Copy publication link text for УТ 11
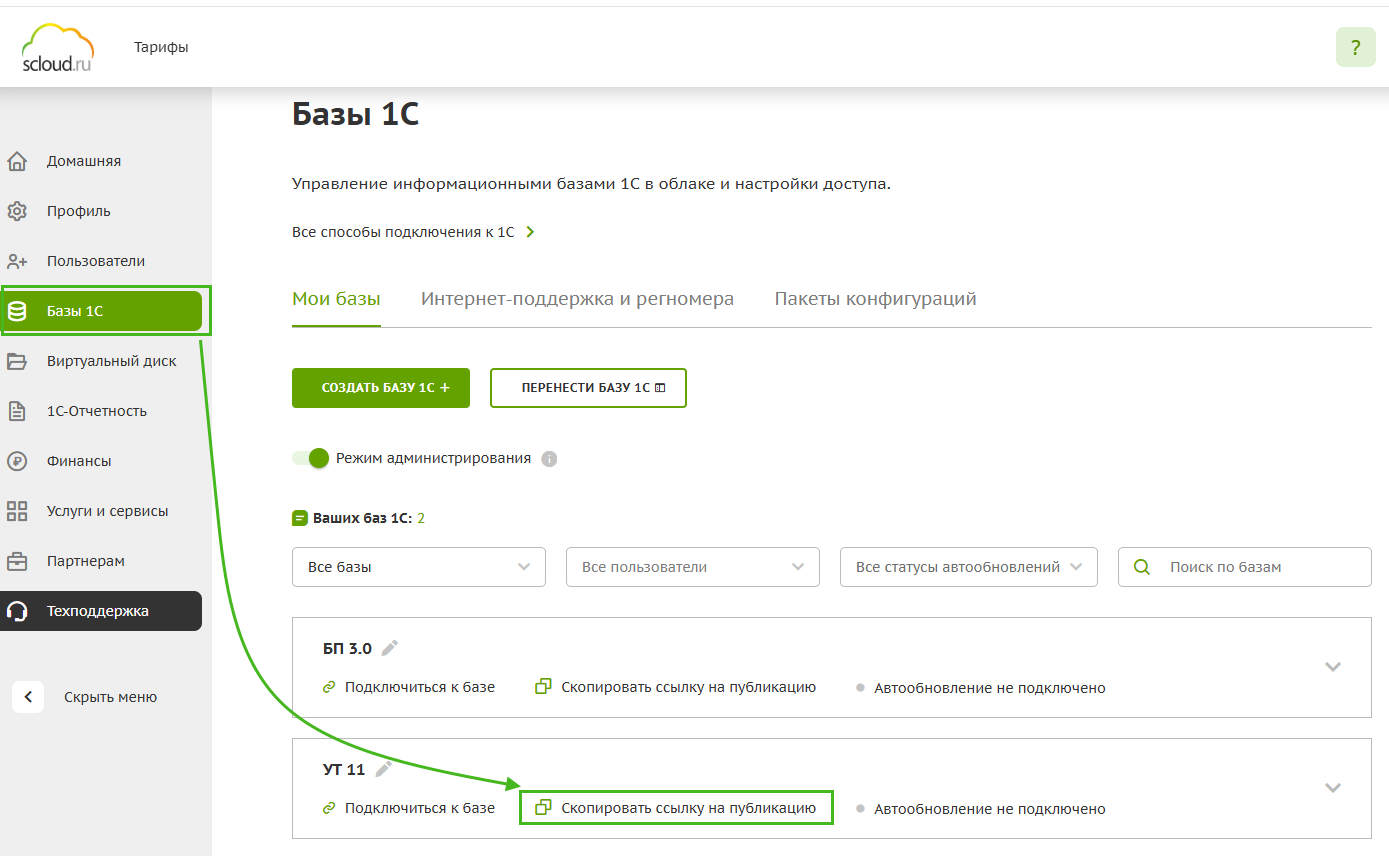The height and width of the screenshot is (856, 1389). pos(689,808)
